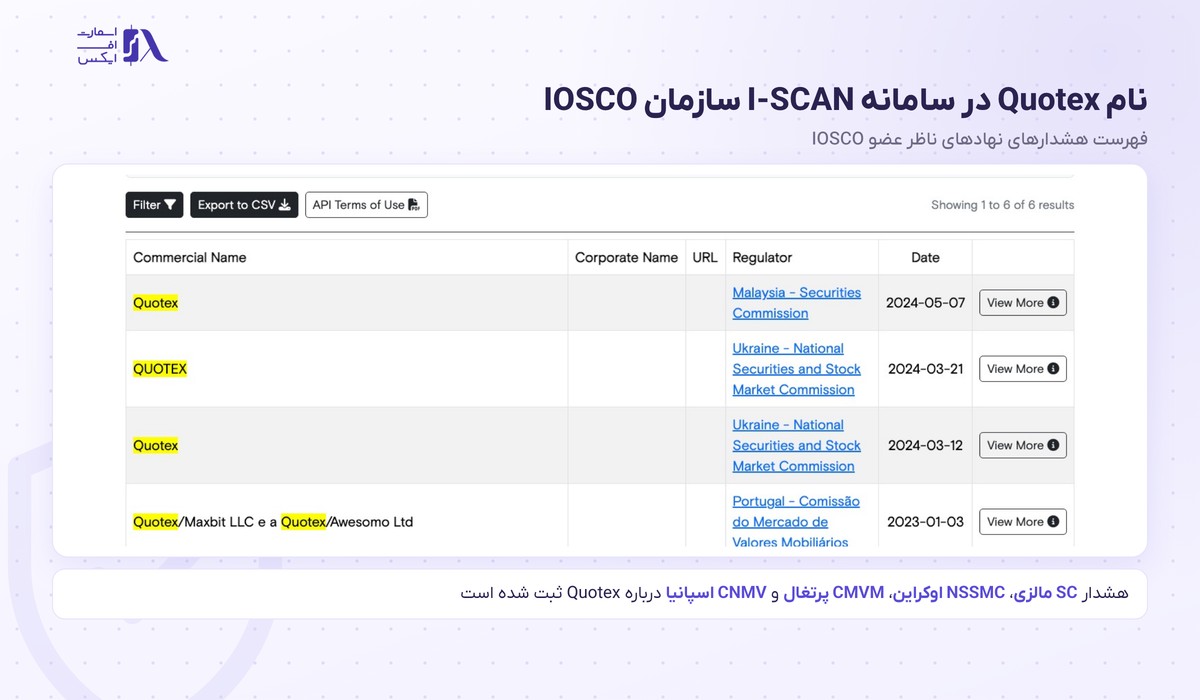Click View More for 2024-03-12 row

pos(1023,445)
